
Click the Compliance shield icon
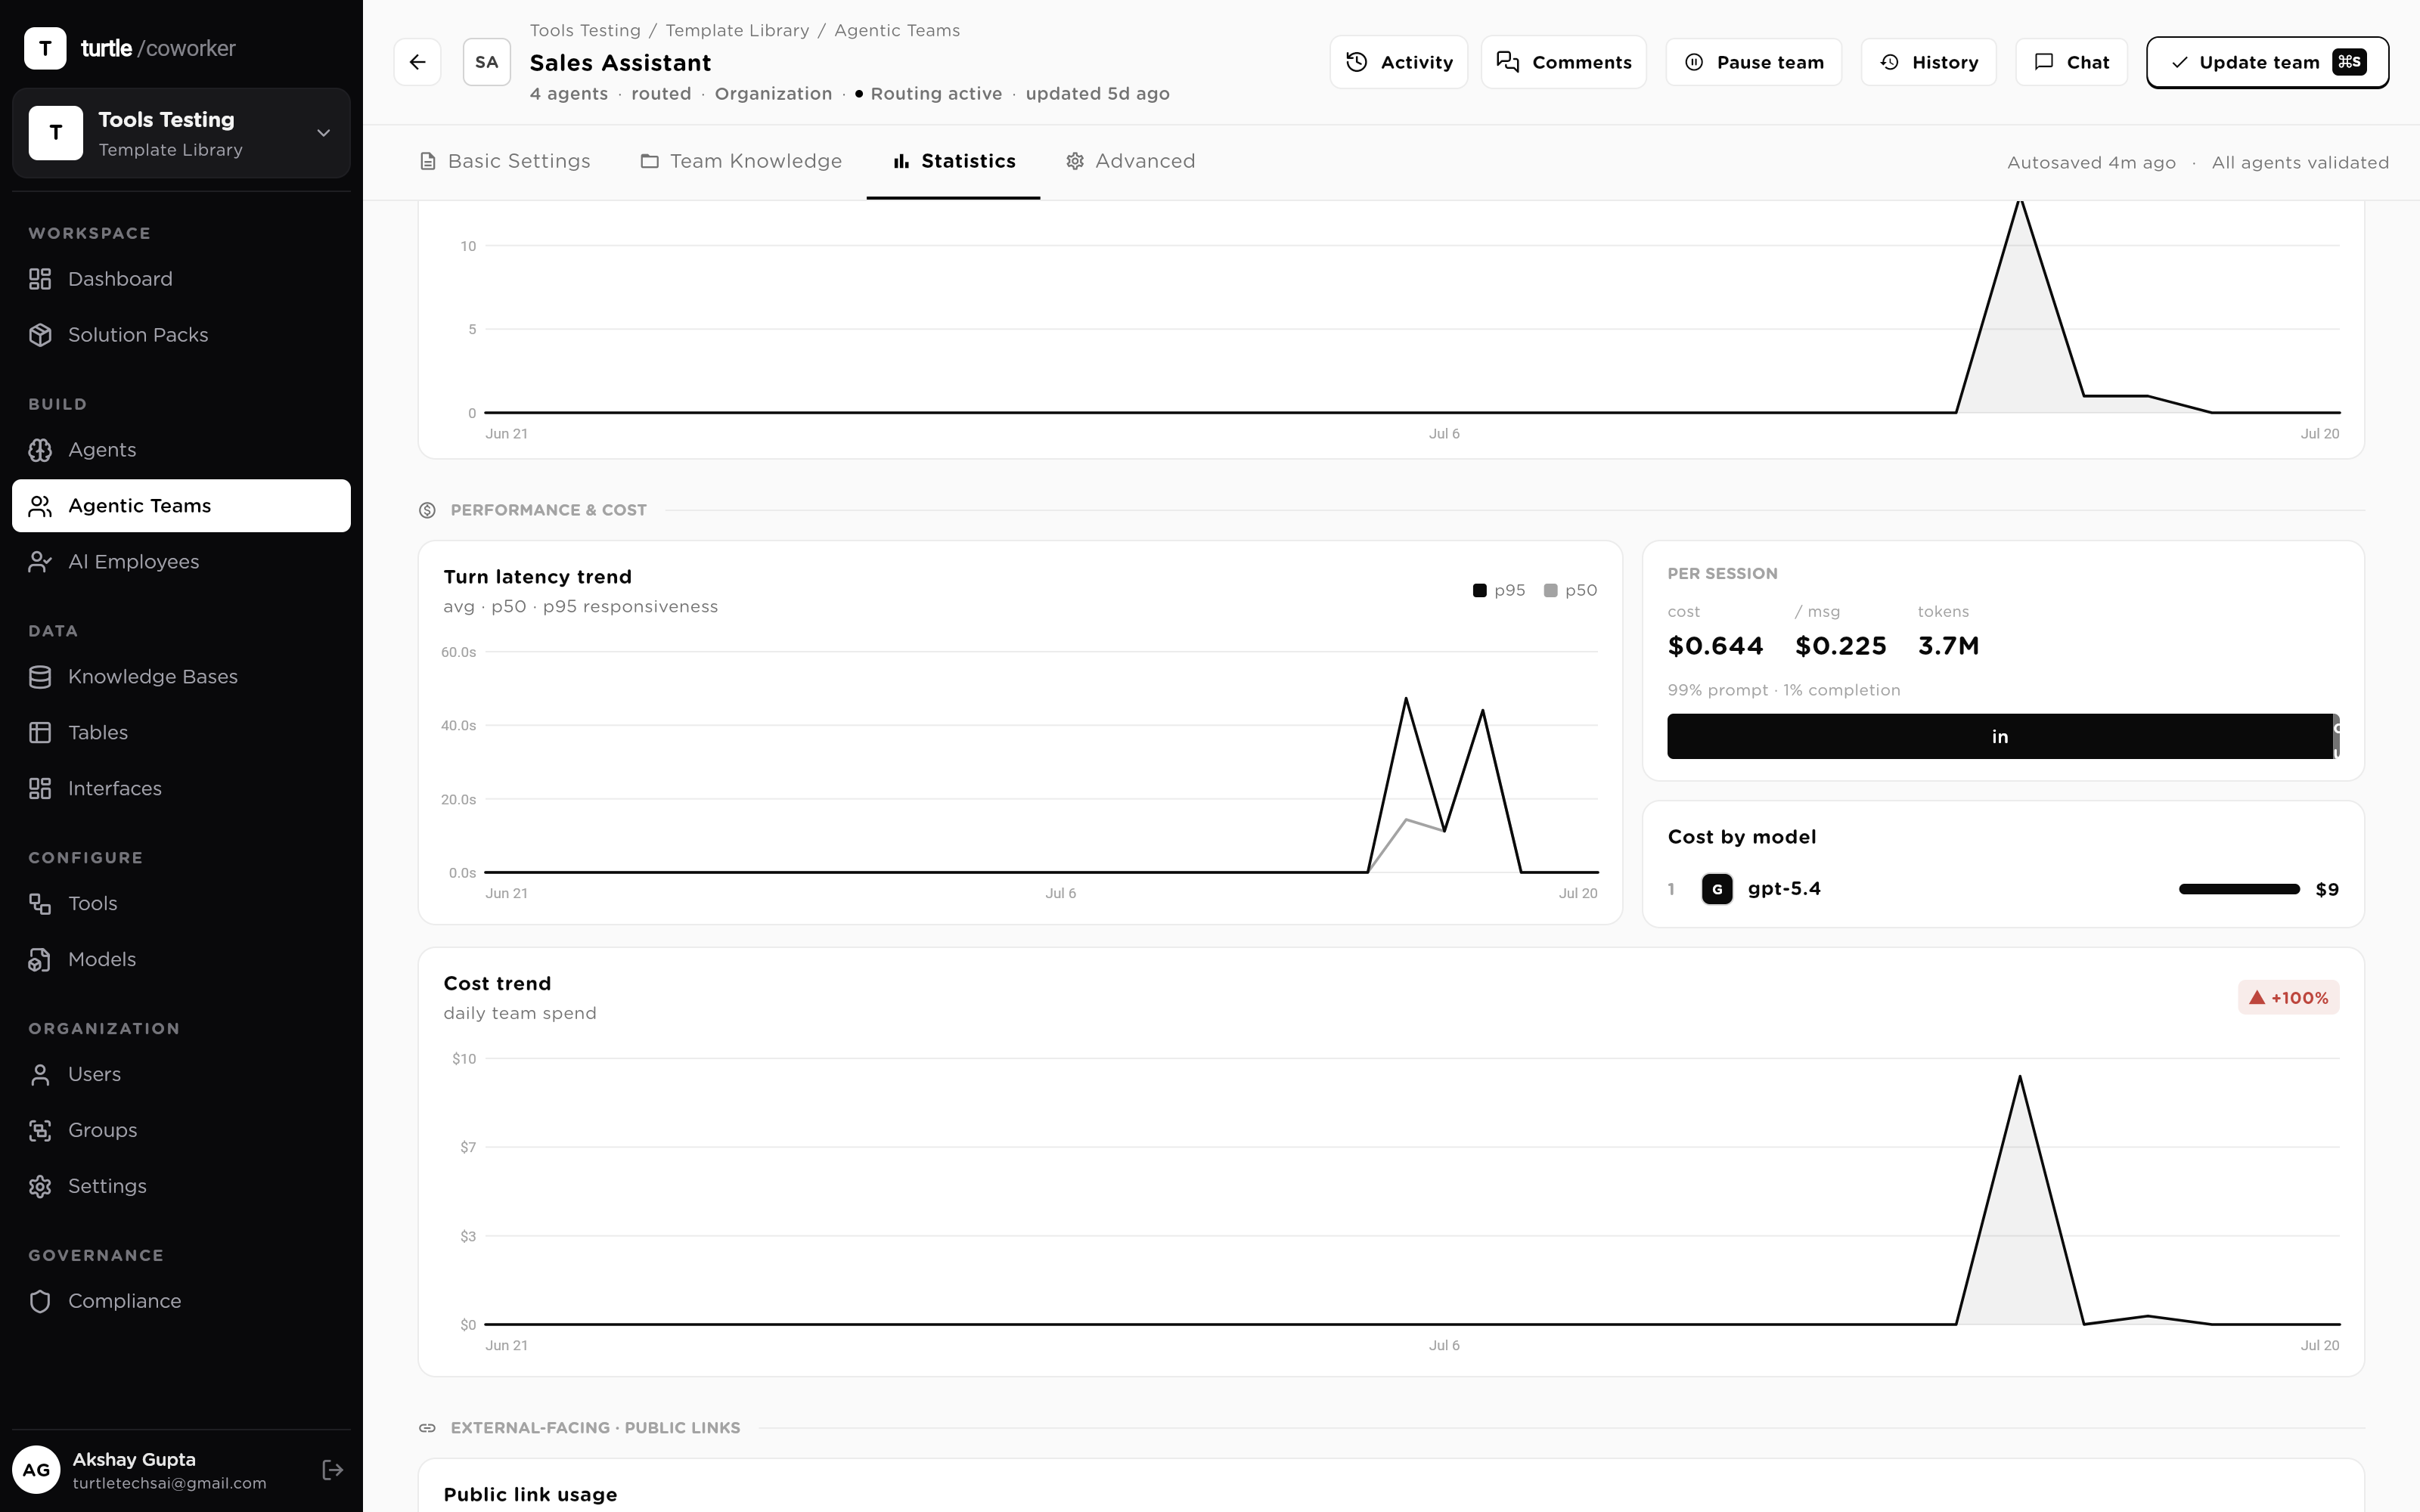point(40,1302)
